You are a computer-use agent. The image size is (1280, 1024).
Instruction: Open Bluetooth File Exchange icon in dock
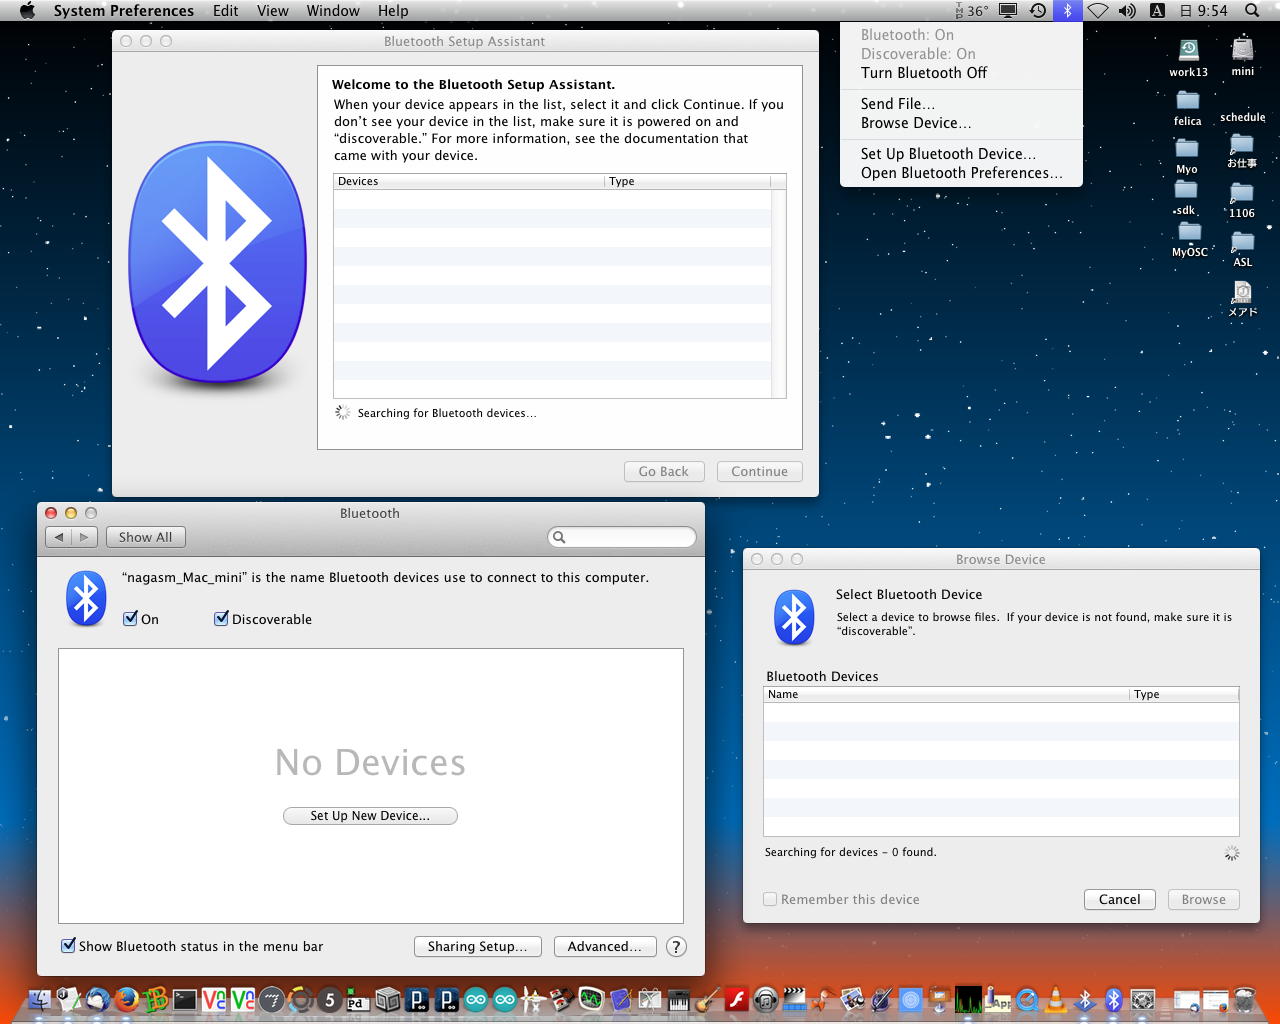click(x=1085, y=999)
